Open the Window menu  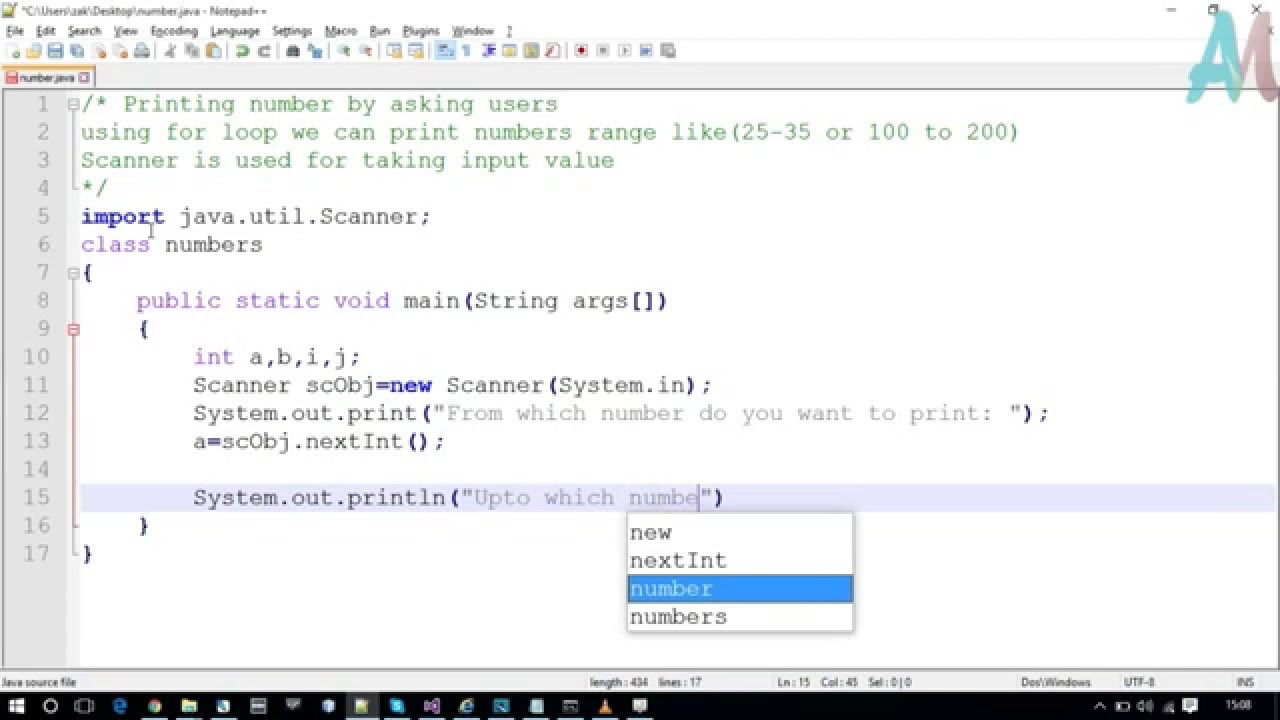point(473,31)
